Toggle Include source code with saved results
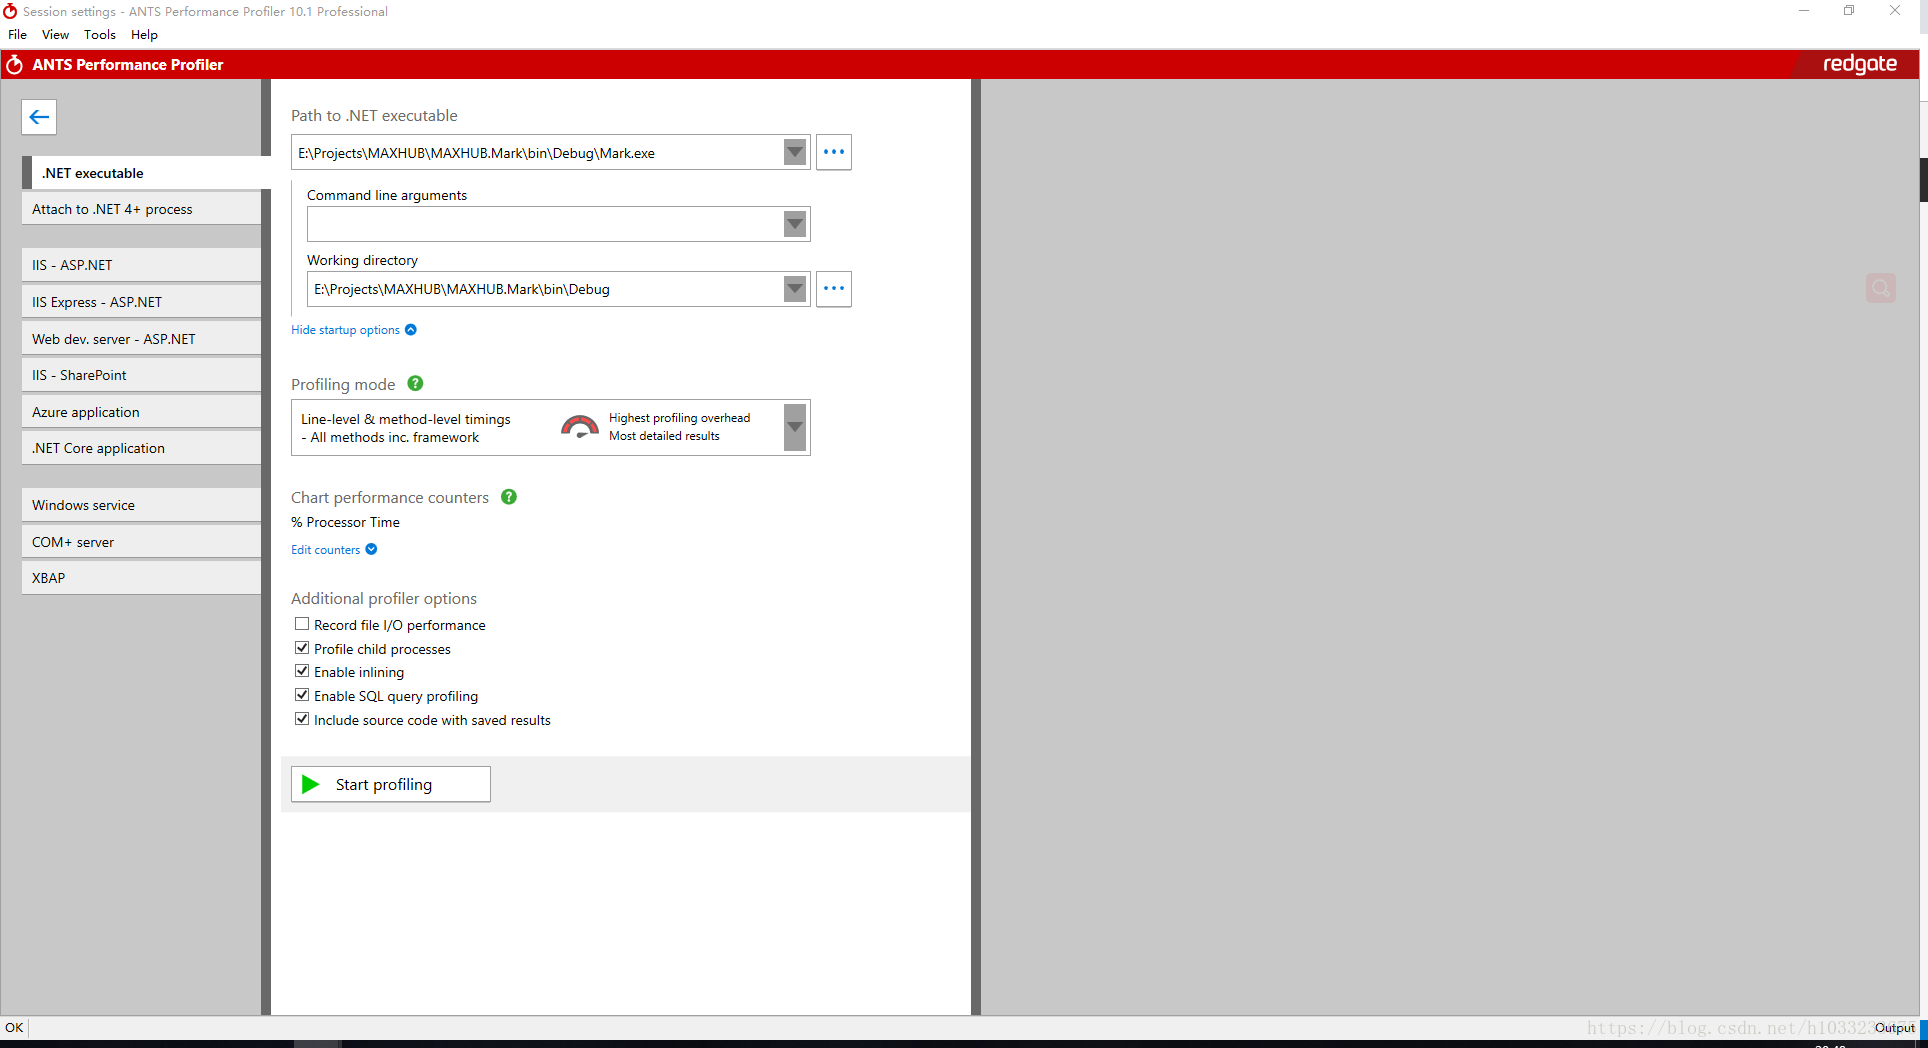The height and width of the screenshot is (1048, 1928). [x=301, y=719]
